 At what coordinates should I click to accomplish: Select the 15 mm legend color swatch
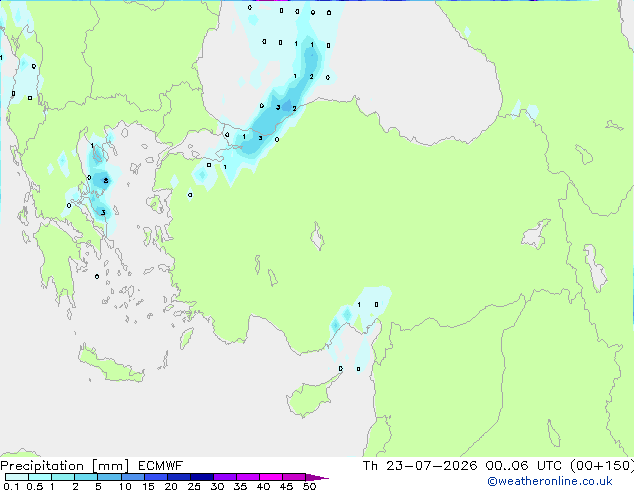156,477
